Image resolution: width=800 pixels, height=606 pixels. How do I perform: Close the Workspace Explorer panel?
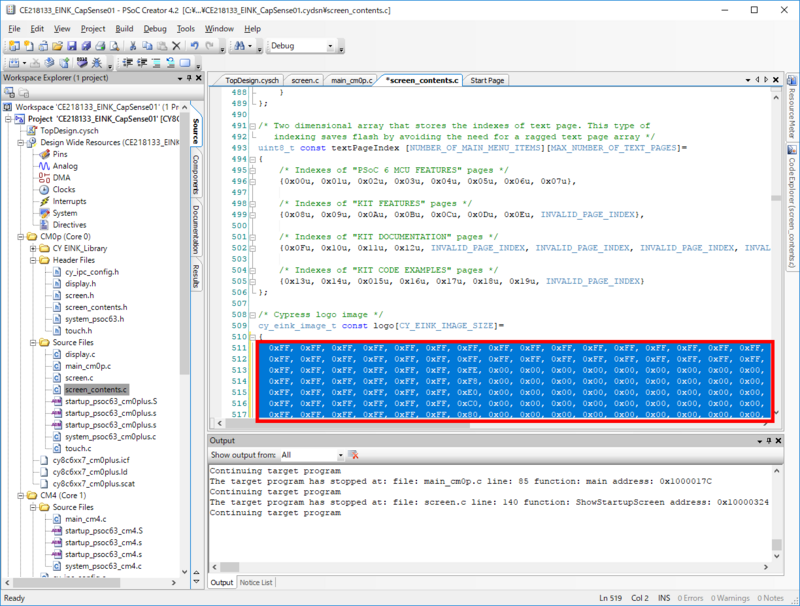coord(199,78)
